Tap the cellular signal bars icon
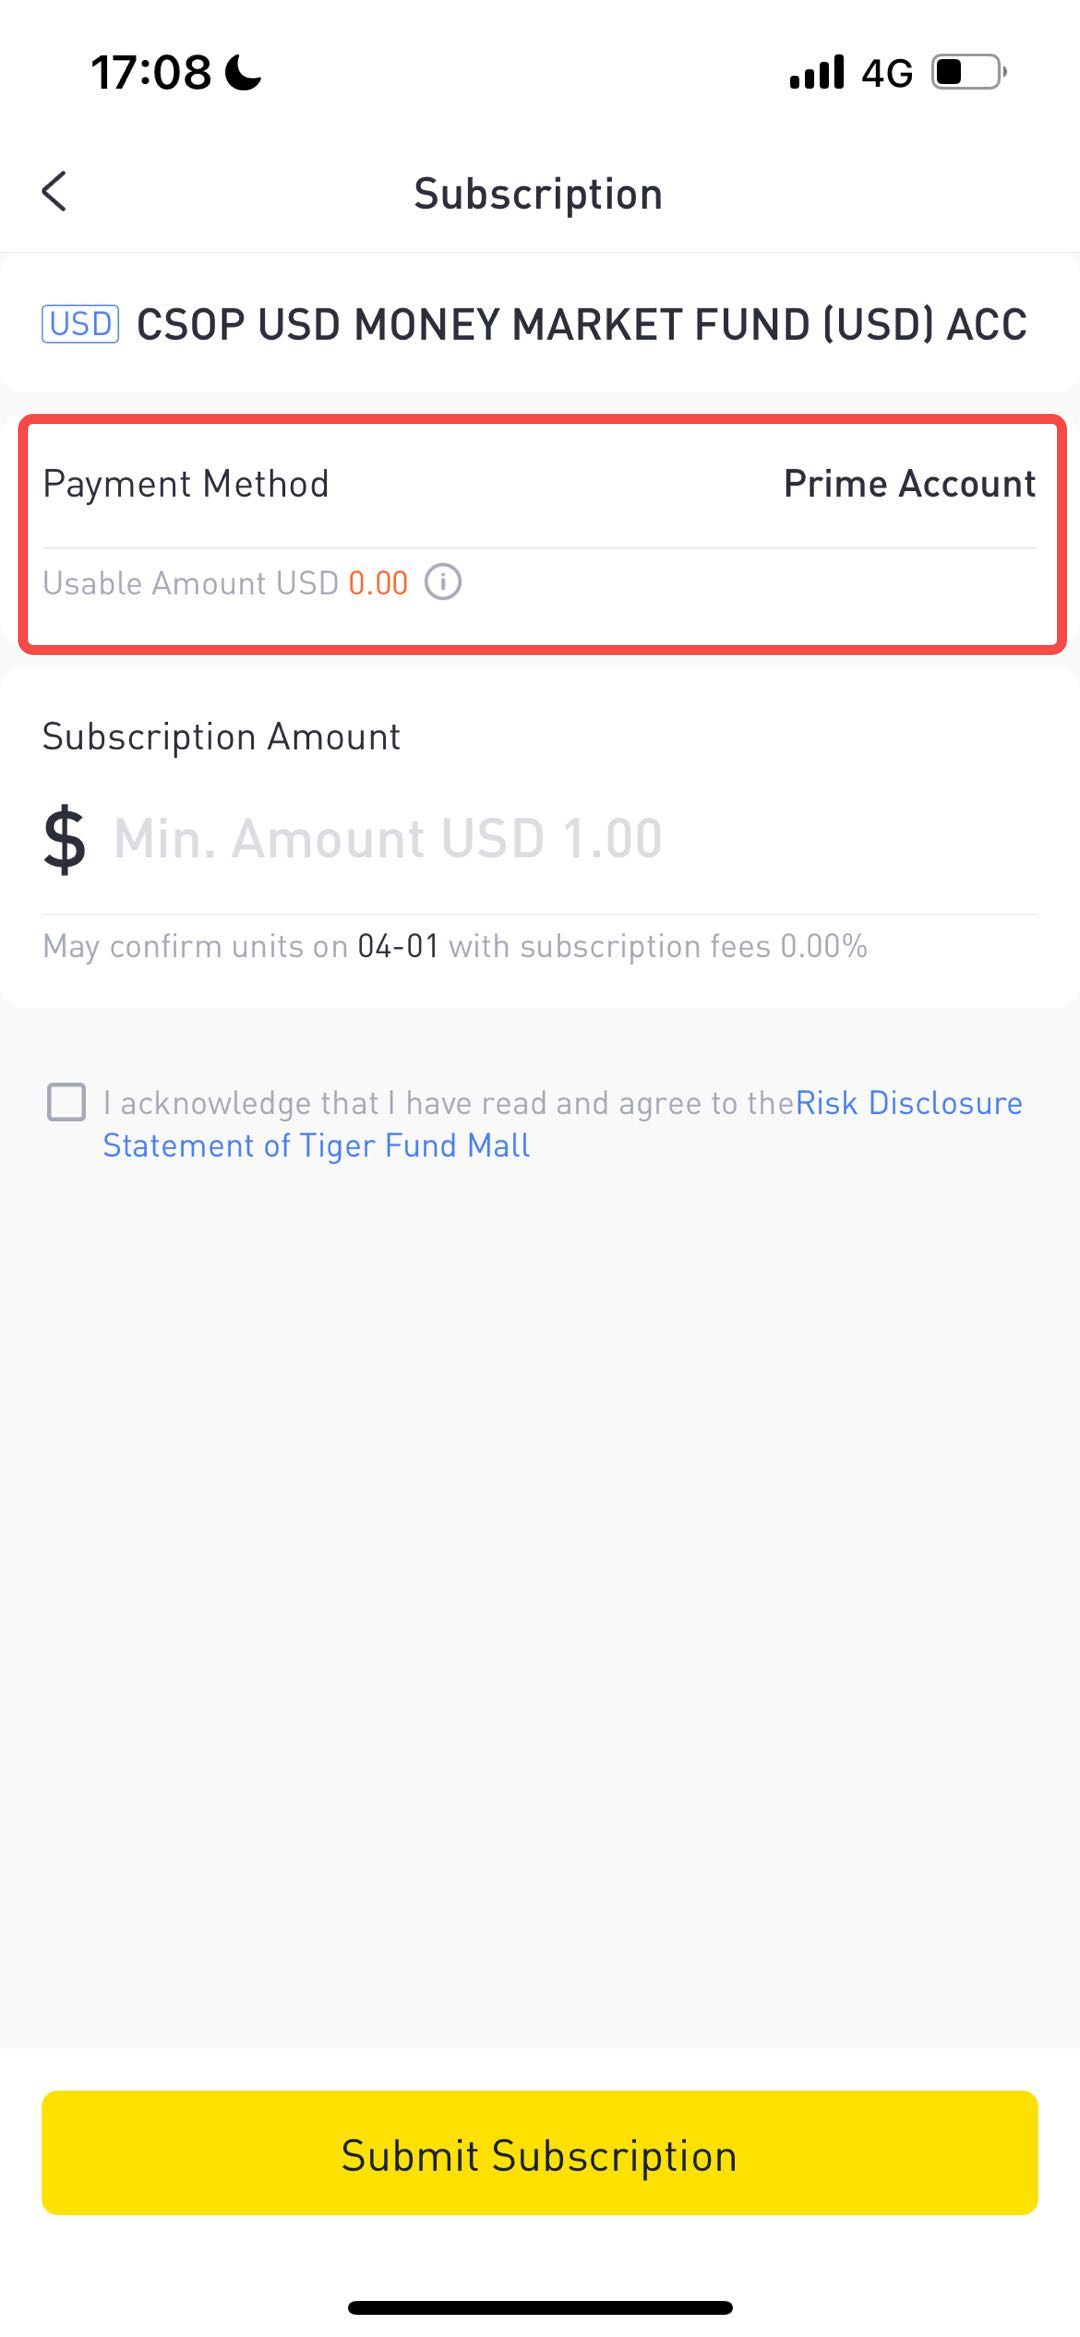 click(817, 72)
